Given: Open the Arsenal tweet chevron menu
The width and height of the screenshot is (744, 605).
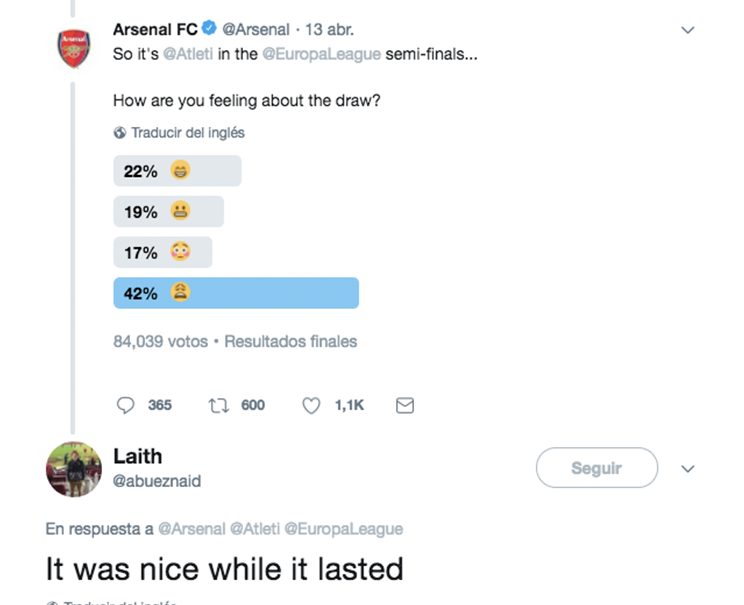Looking at the screenshot, I should point(687,30).
